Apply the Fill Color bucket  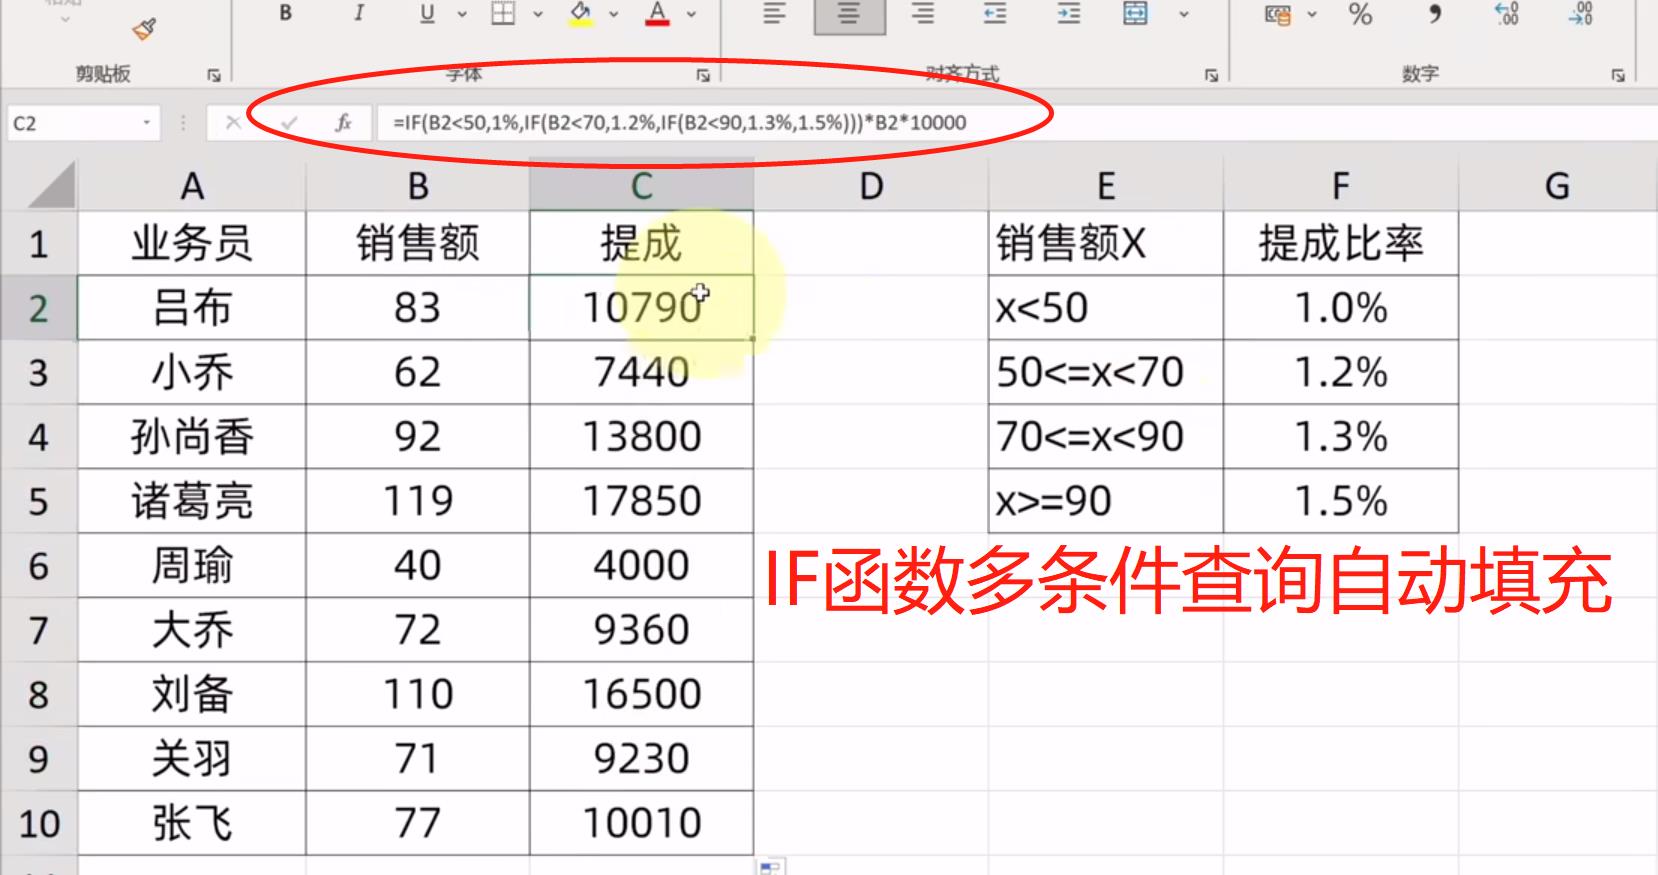click(x=580, y=14)
